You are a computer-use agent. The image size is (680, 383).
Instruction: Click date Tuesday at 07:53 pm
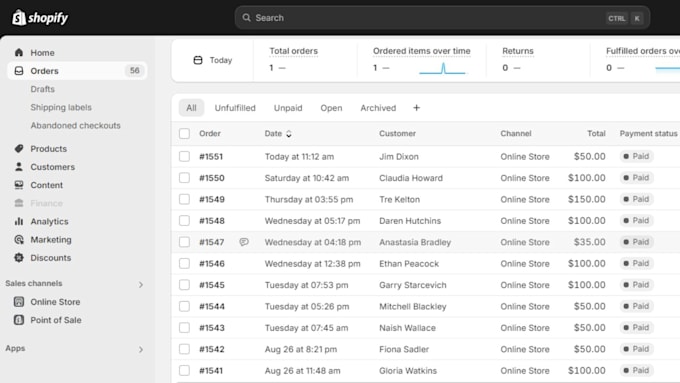(x=306, y=285)
